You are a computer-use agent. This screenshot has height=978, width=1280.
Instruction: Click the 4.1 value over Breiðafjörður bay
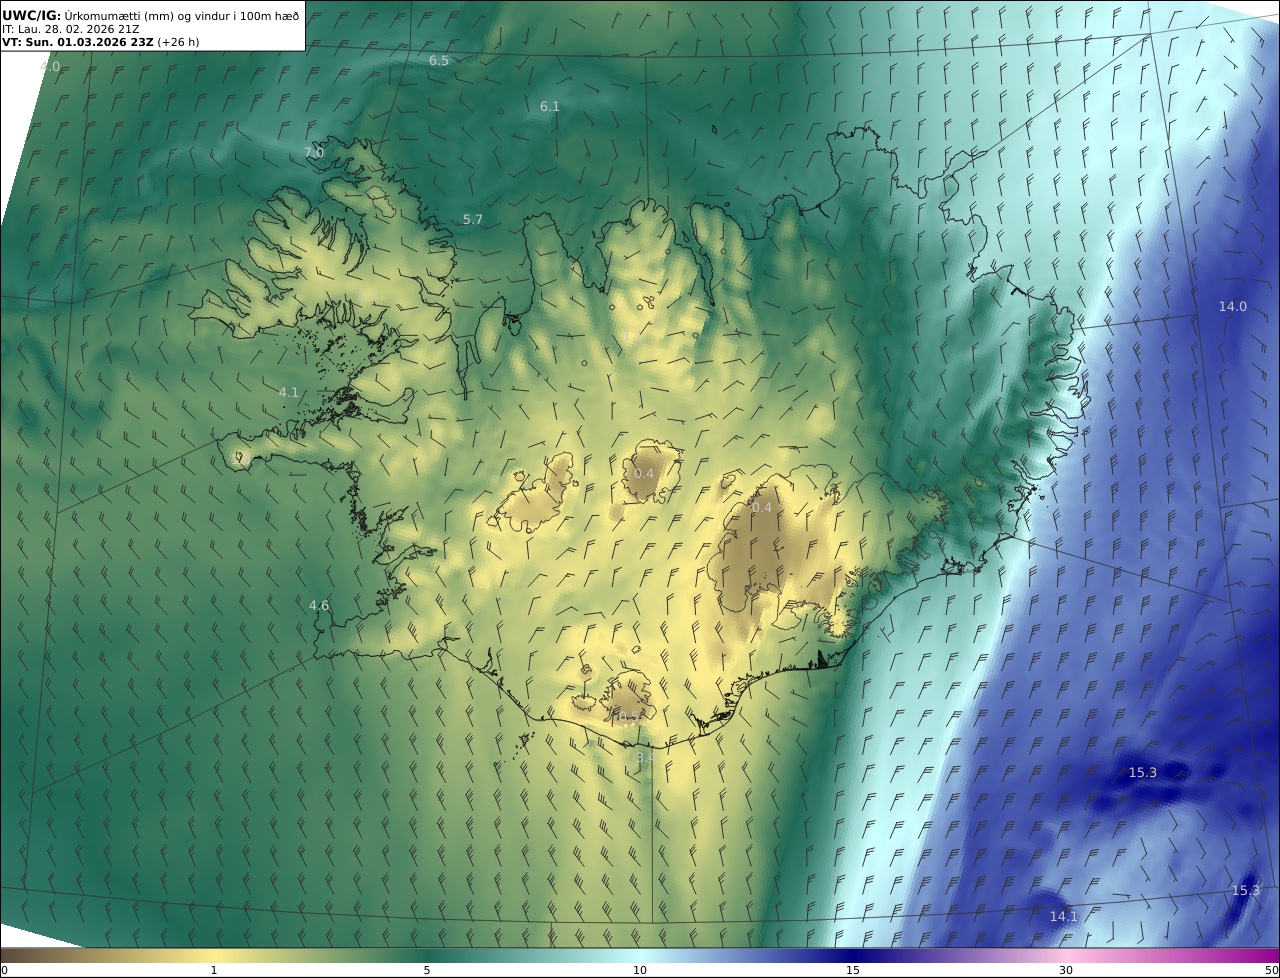click(x=289, y=393)
